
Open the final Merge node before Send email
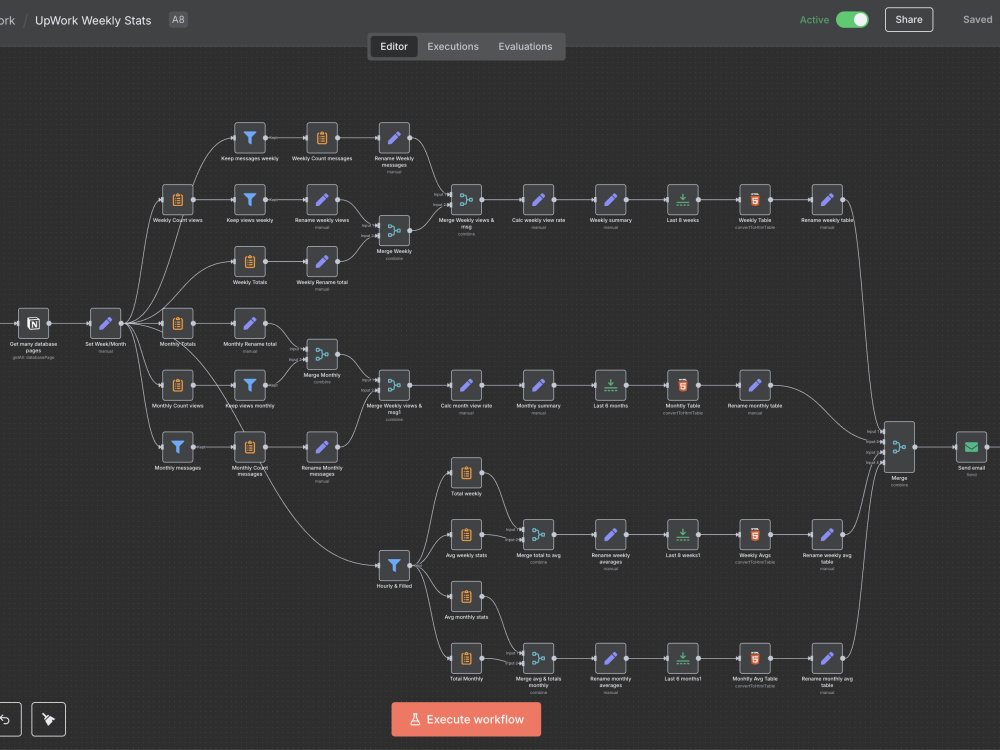899,447
